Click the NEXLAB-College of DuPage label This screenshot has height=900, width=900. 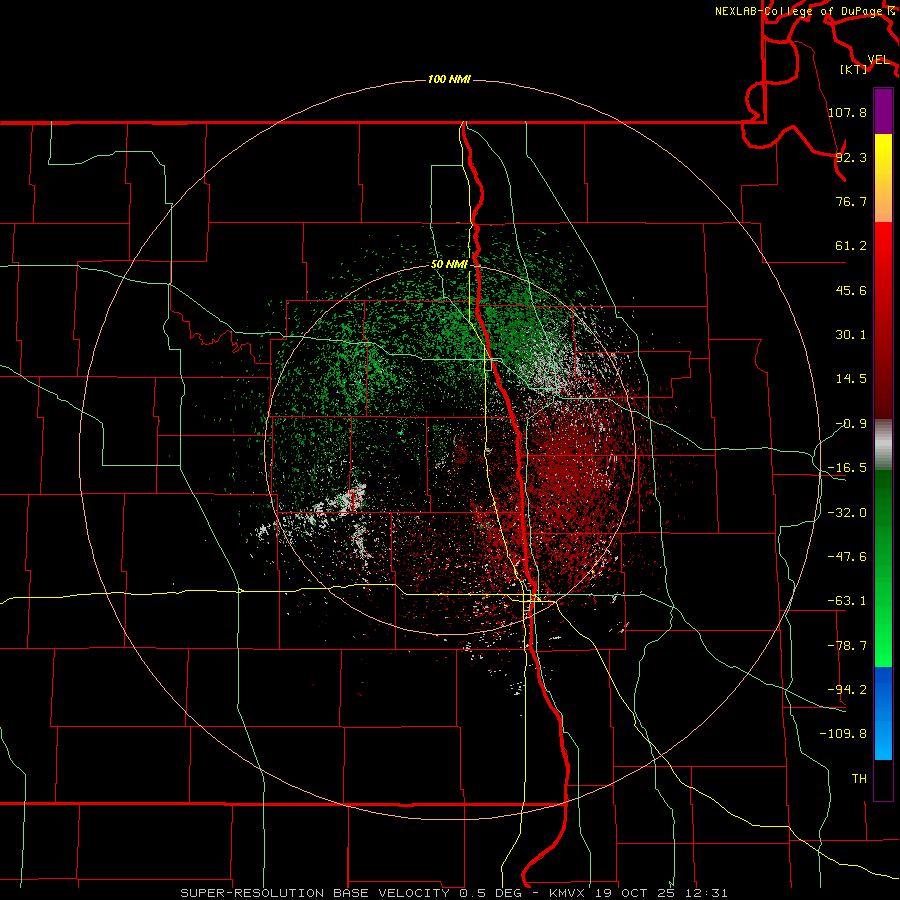point(798,11)
